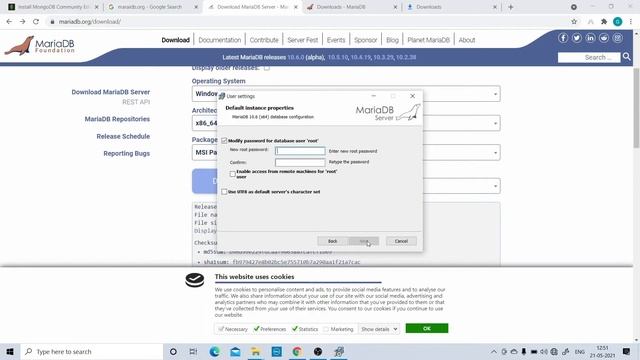The image size is (640, 360).
Task: Click the site search magnifier icon
Action: (627, 57)
